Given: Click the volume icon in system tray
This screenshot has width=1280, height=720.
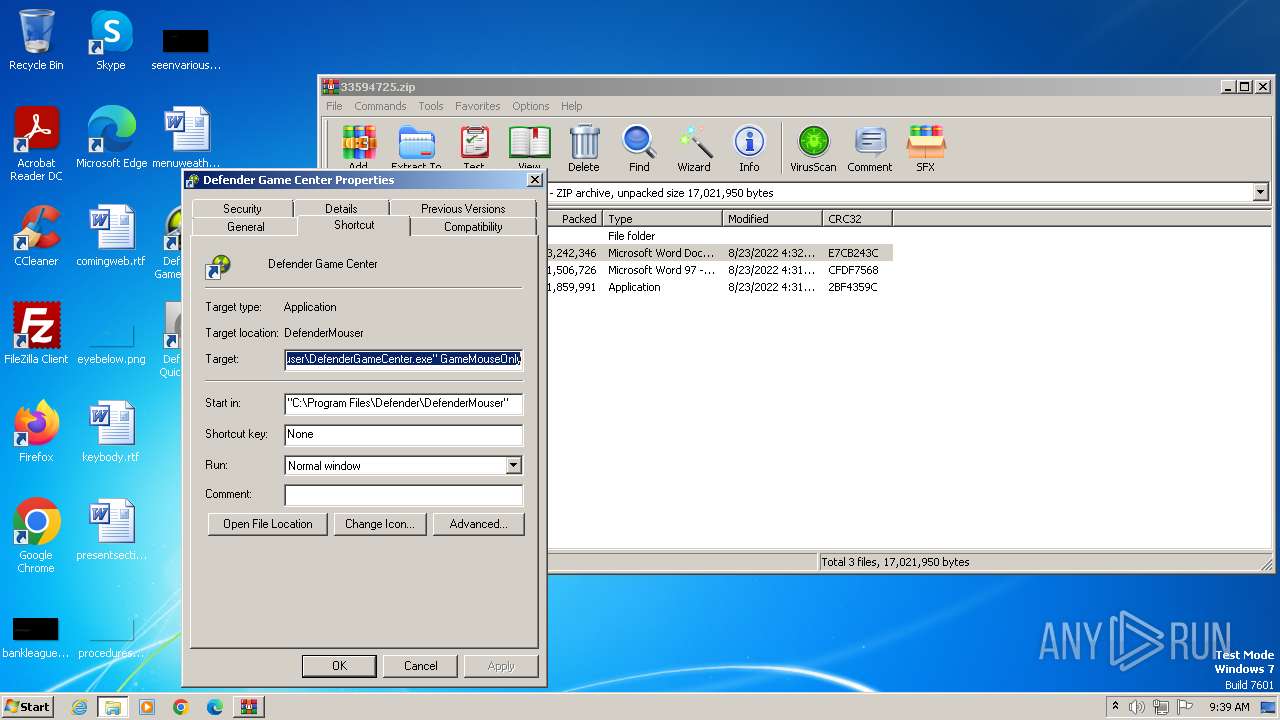Looking at the screenshot, I should [1136, 707].
